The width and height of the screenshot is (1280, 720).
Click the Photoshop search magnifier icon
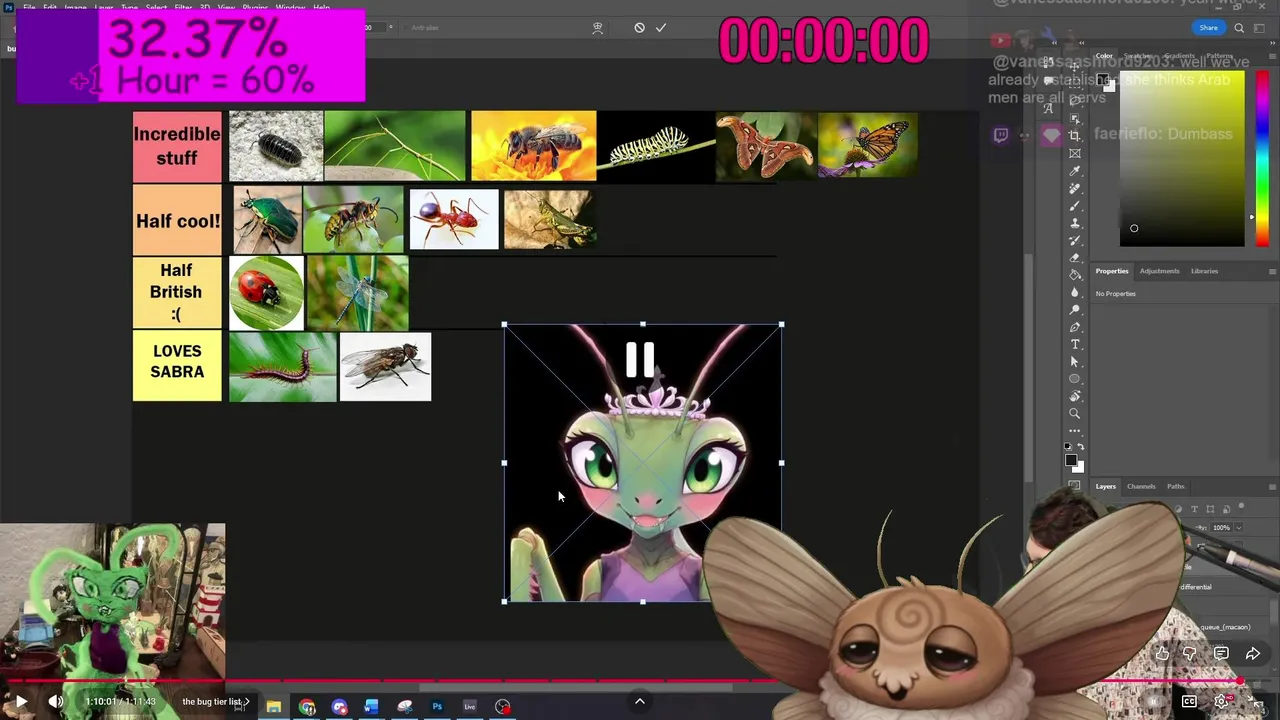tap(1239, 28)
